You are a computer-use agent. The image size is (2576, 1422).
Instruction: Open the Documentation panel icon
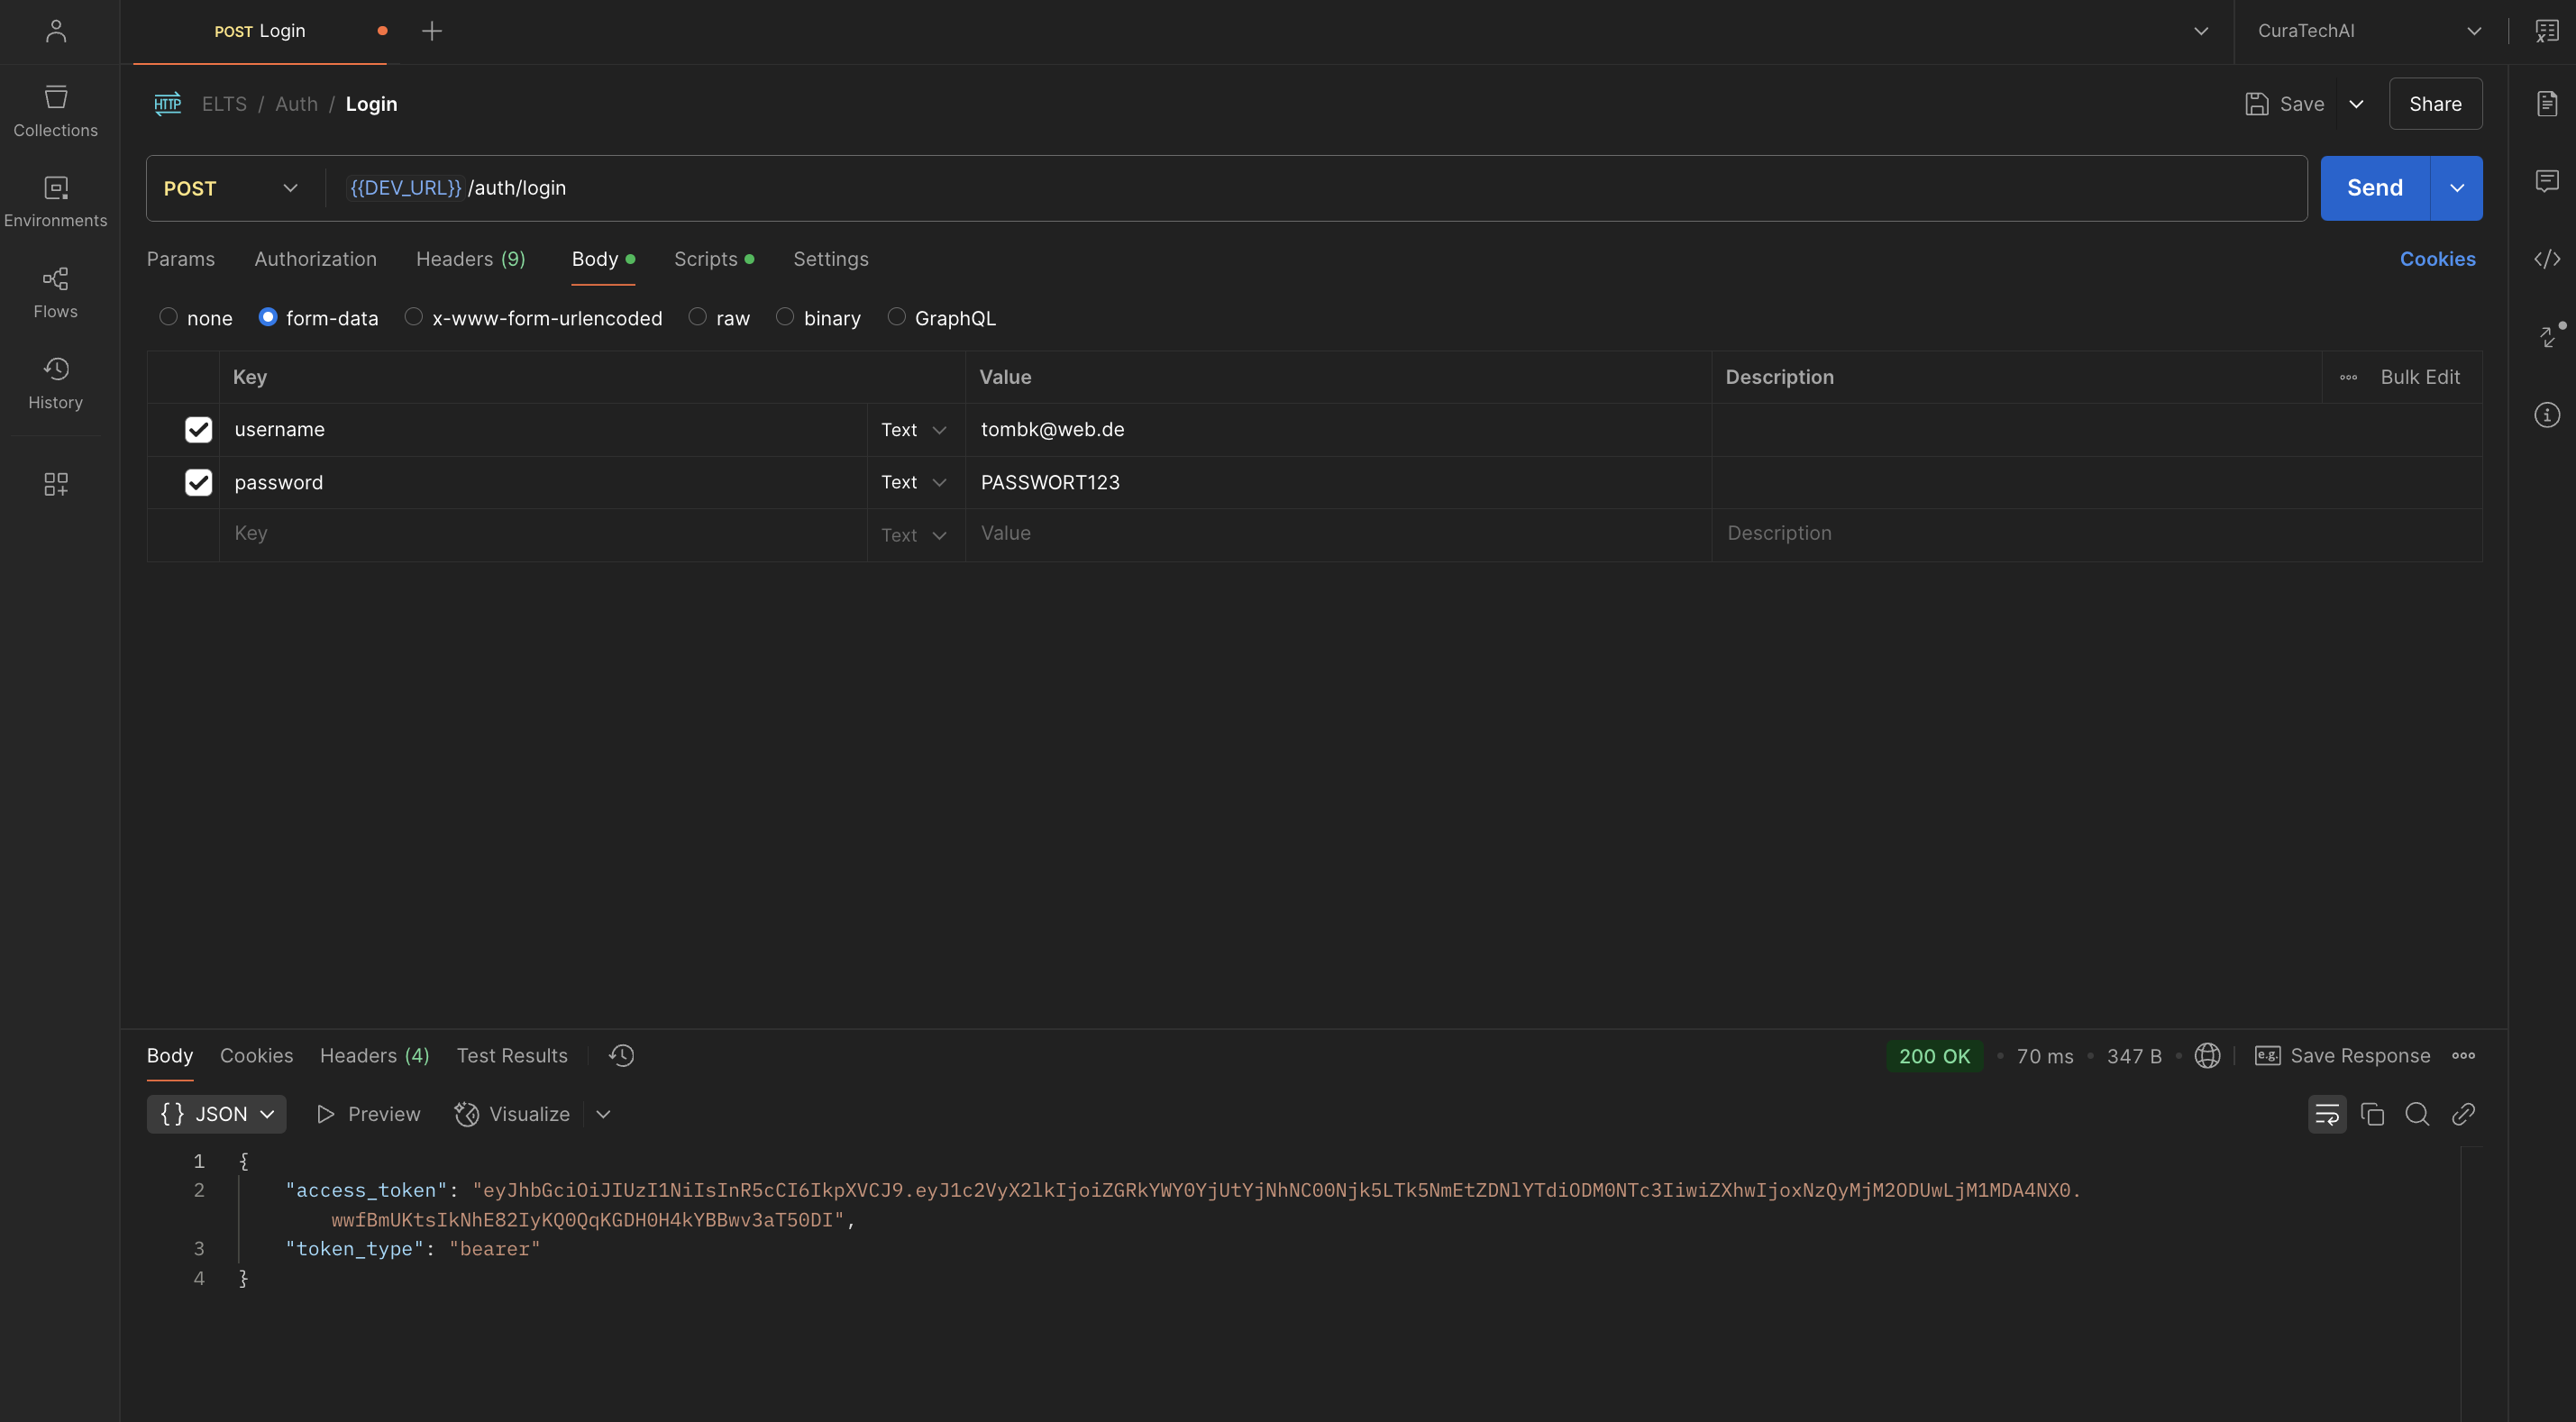pyautogui.click(x=2547, y=103)
